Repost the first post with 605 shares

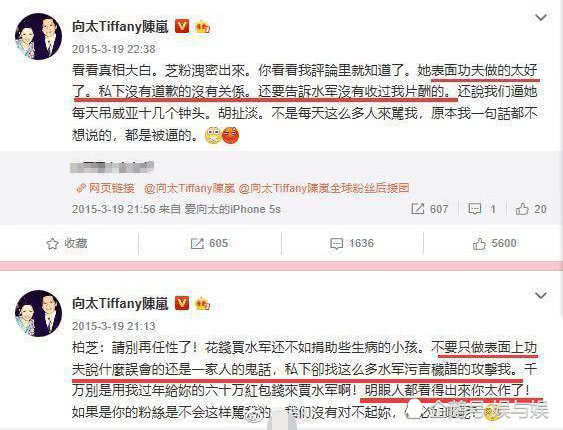click(209, 243)
